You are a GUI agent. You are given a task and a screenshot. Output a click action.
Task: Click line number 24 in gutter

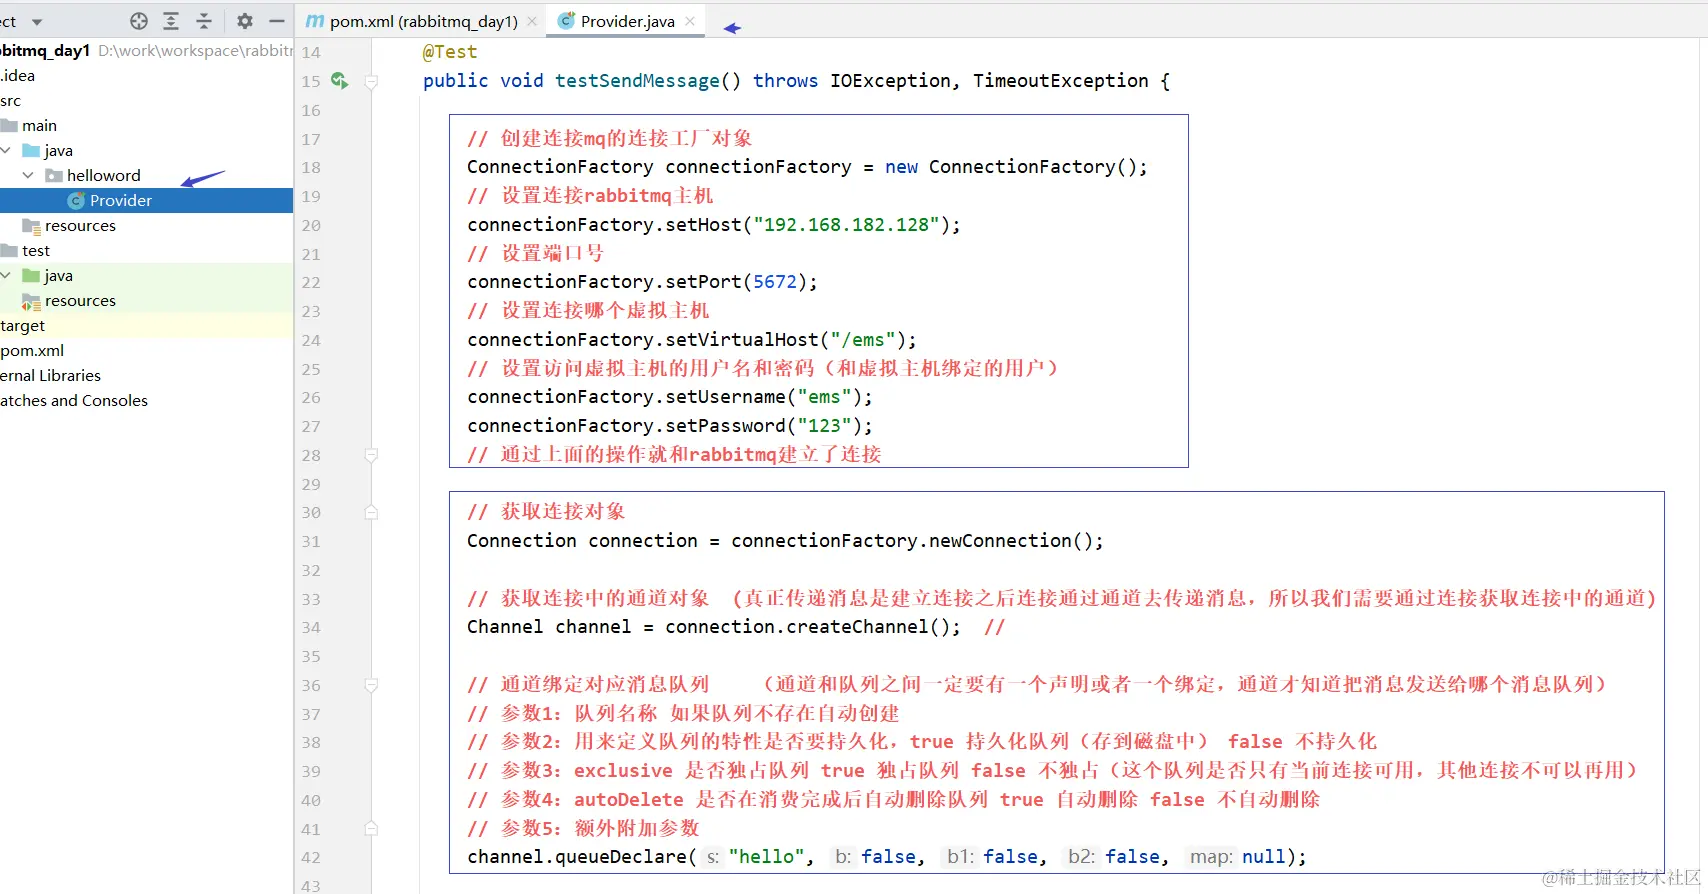[x=311, y=340]
